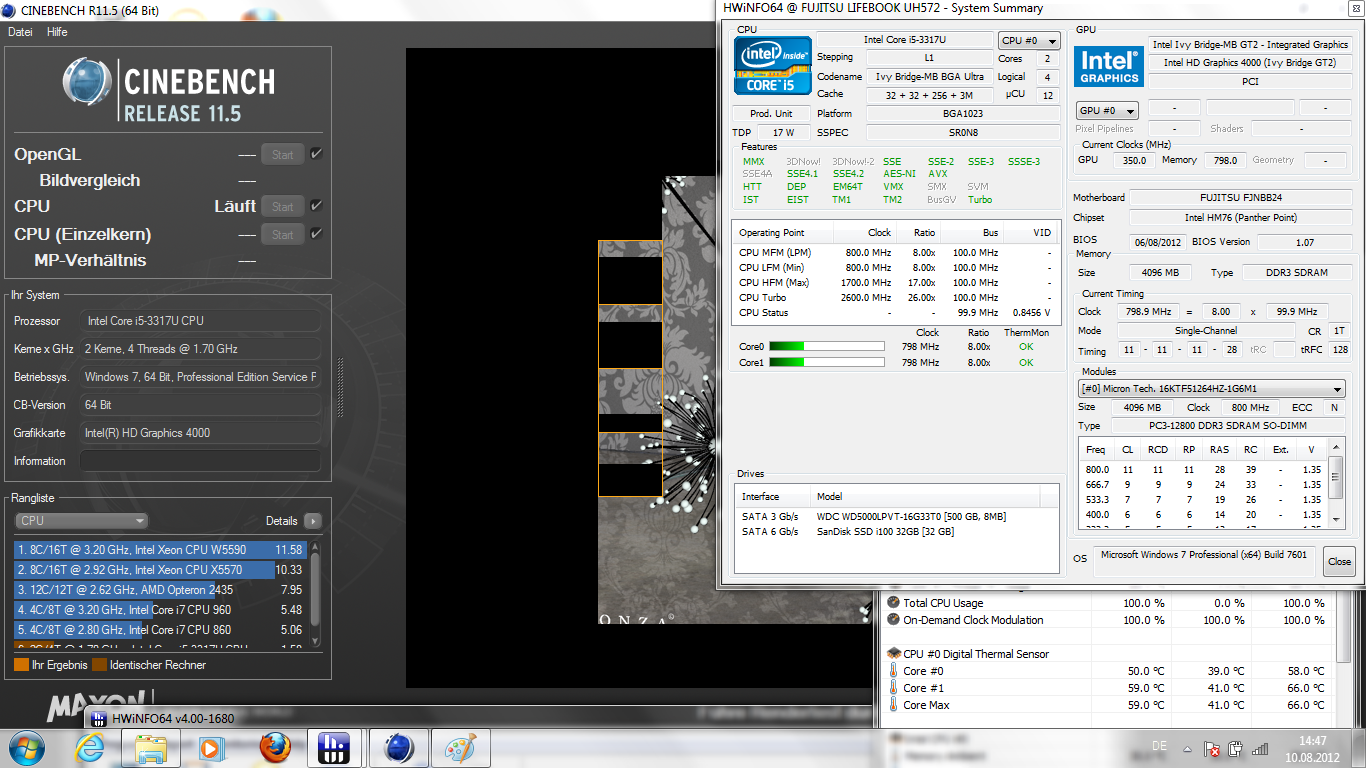Toggle the OpenGL test checkbox
The height and width of the screenshot is (768, 1366).
tap(316, 154)
